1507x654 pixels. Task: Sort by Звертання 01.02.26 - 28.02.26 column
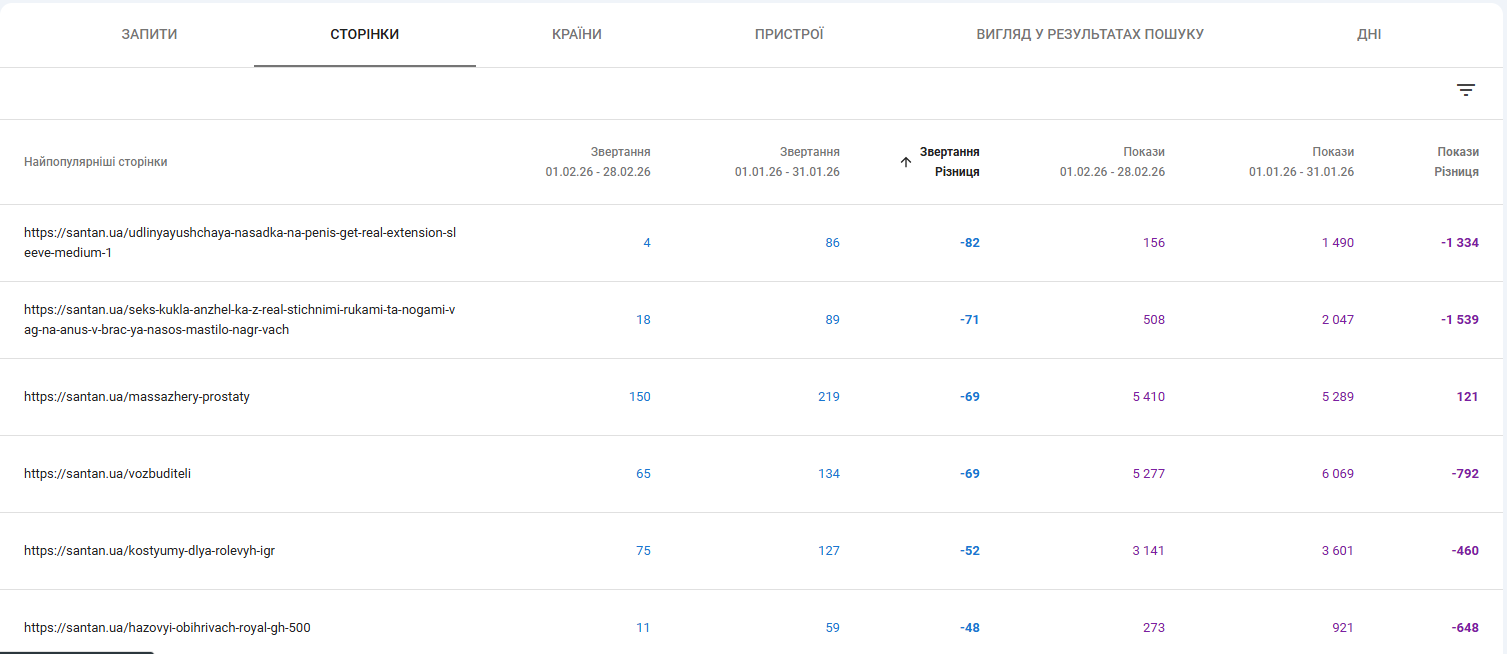(598, 162)
